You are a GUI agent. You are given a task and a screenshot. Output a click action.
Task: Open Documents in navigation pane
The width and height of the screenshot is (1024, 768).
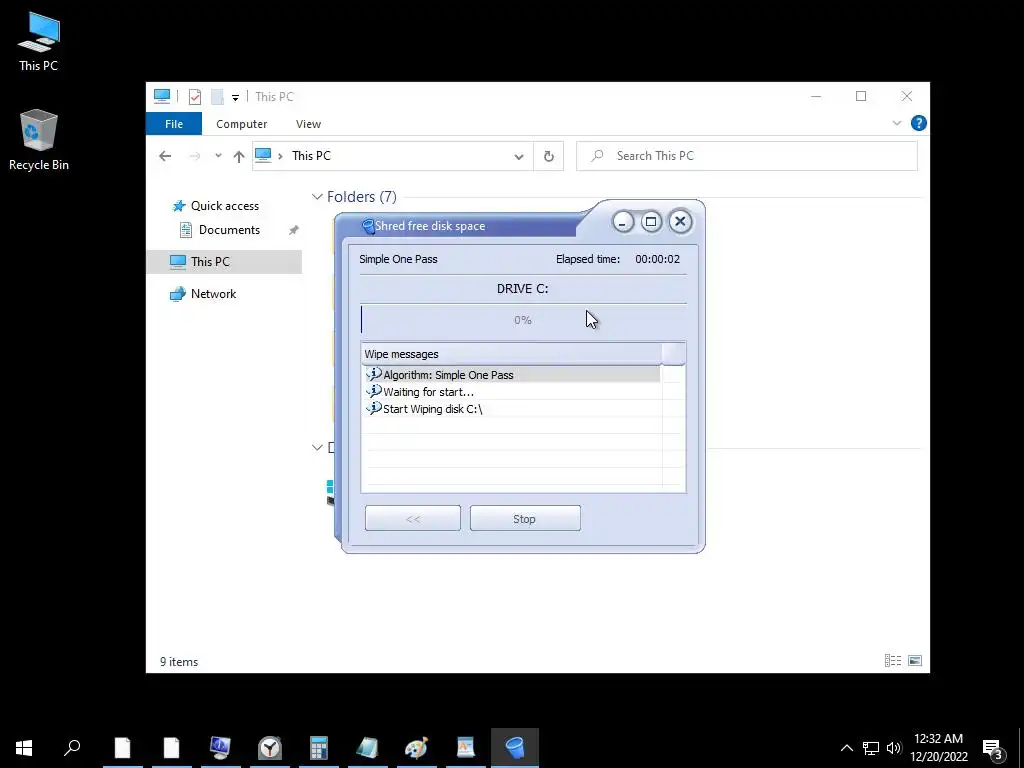pyautogui.click(x=229, y=230)
